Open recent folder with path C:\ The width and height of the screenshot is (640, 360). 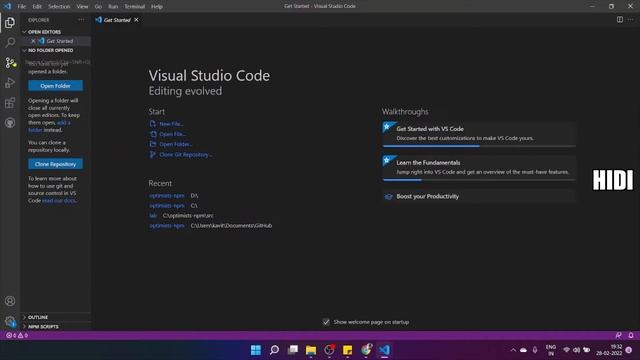(x=167, y=206)
